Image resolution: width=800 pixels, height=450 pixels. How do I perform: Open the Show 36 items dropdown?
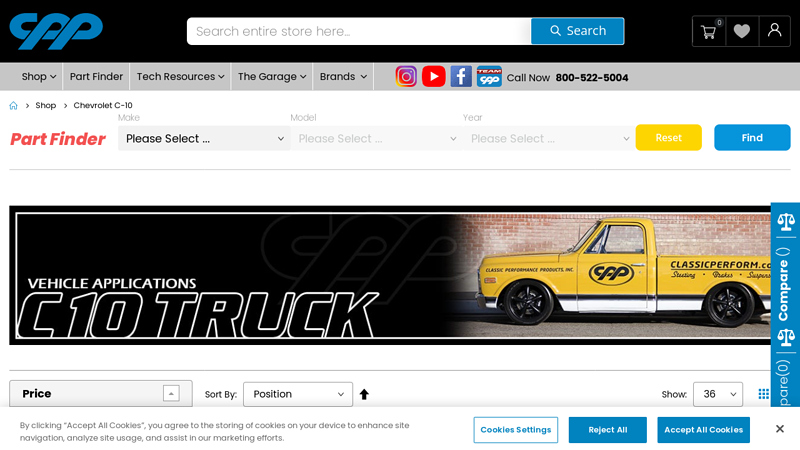pos(718,394)
